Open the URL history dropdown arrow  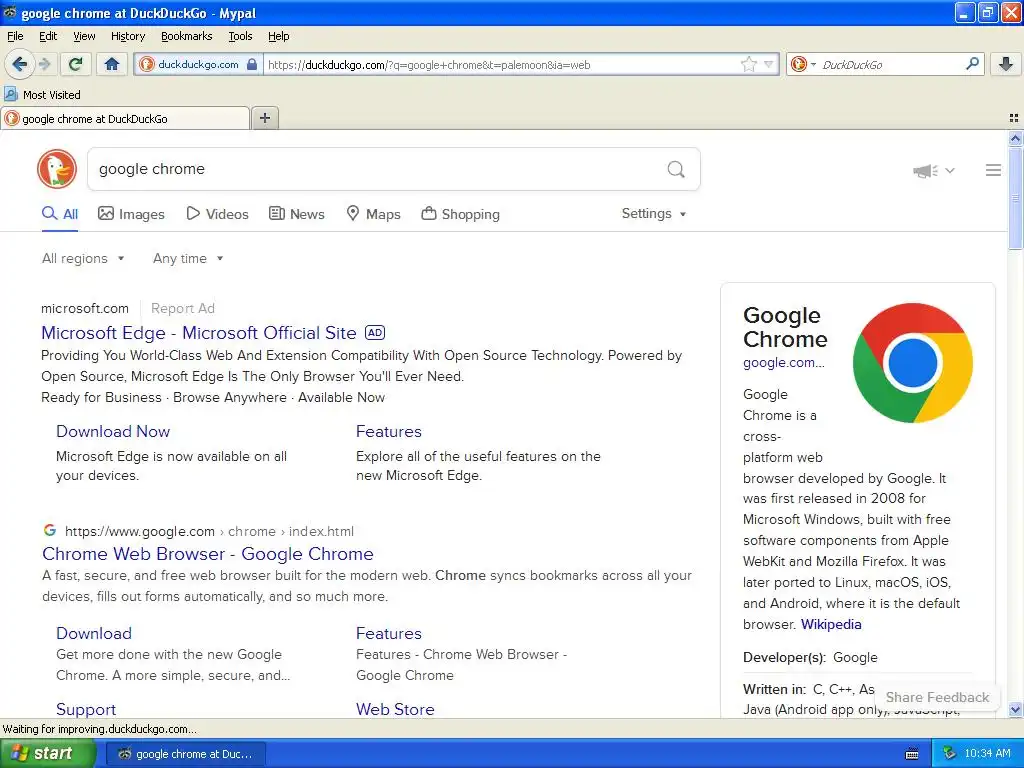(x=769, y=64)
